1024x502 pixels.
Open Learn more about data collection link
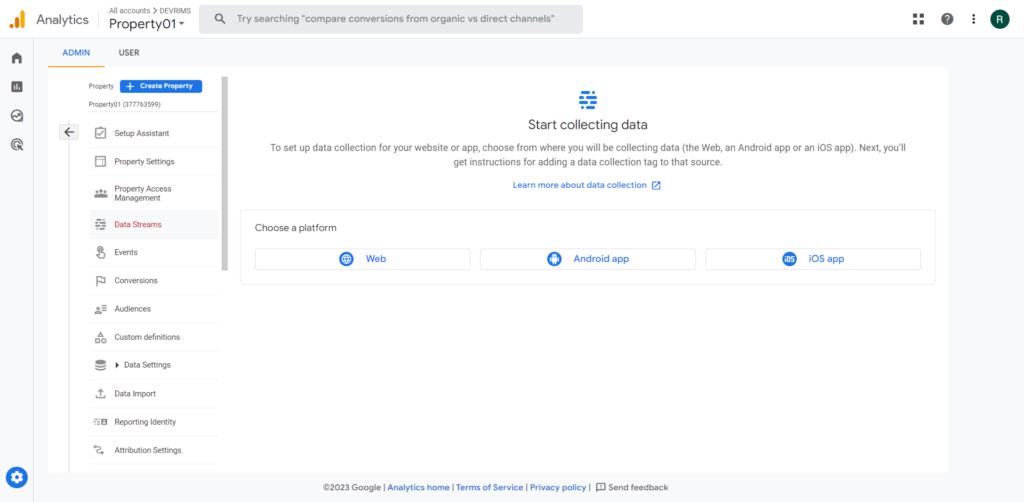(x=579, y=185)
